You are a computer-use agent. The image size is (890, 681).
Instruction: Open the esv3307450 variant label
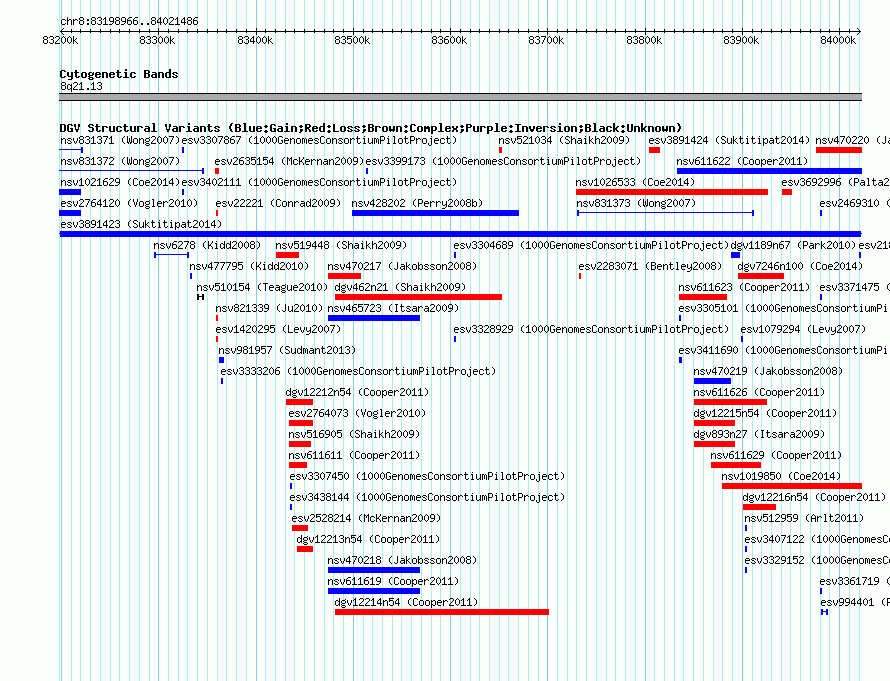click(427, 476)
